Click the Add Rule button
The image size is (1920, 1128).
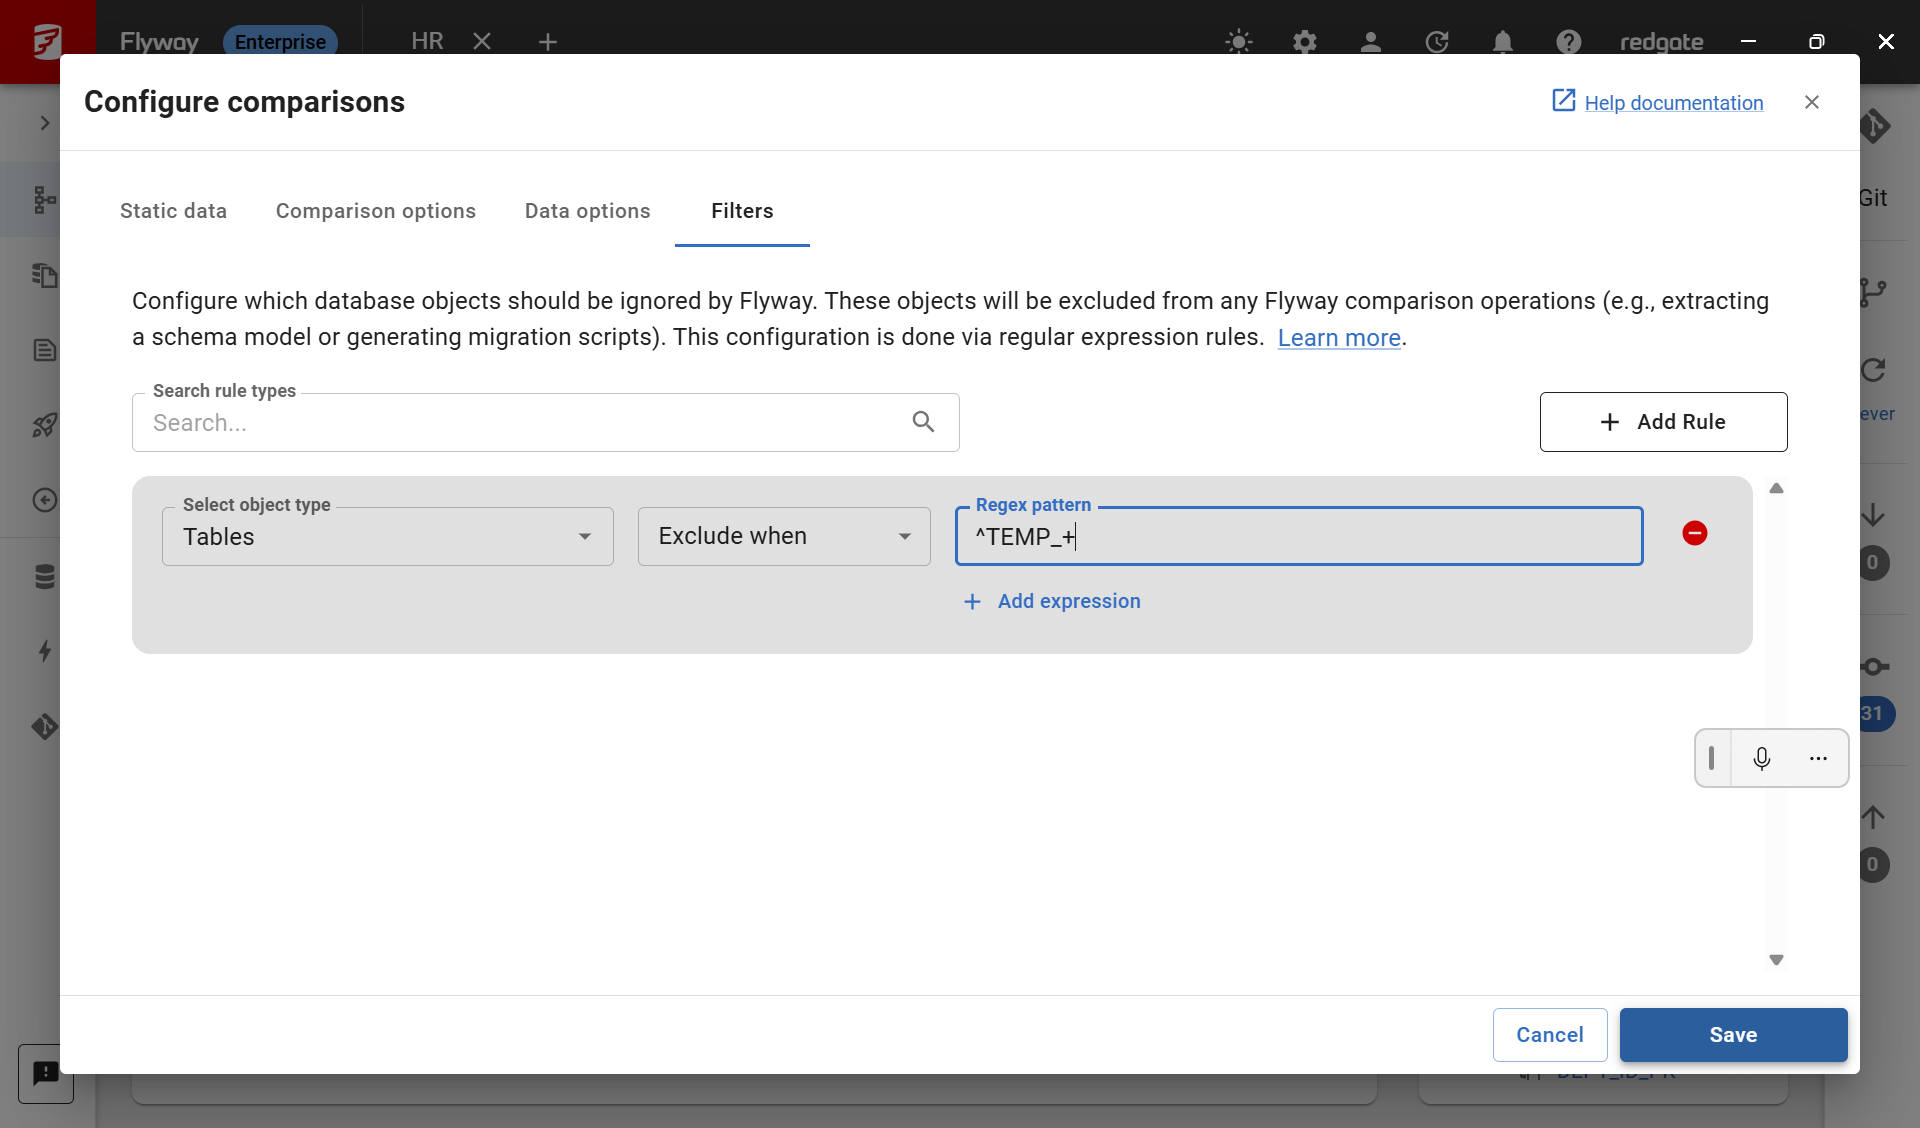(1663, 422)
